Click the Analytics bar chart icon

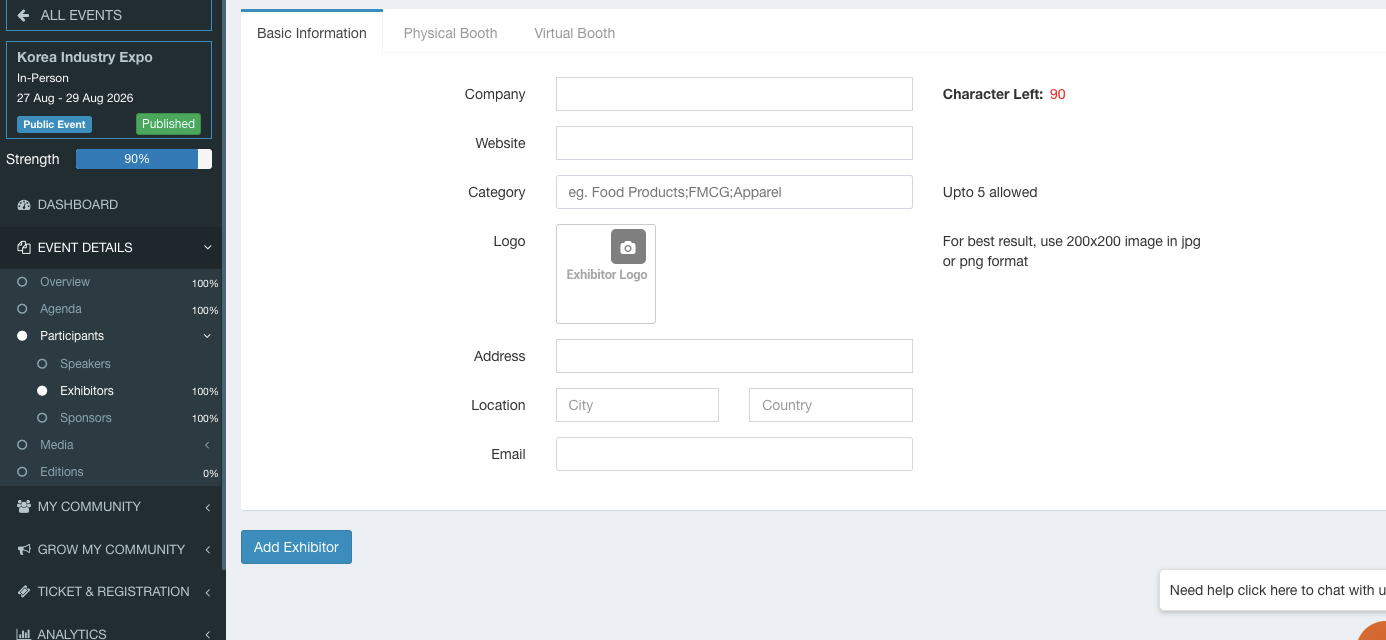(24, 634)
